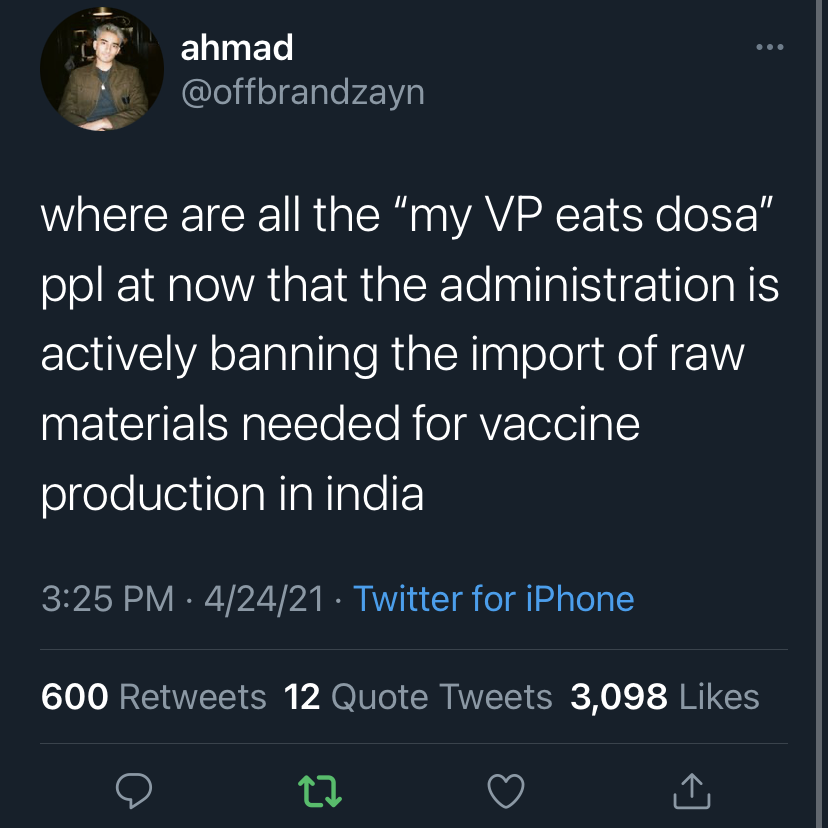Open the reply icon below the tweet

(134, 791)
